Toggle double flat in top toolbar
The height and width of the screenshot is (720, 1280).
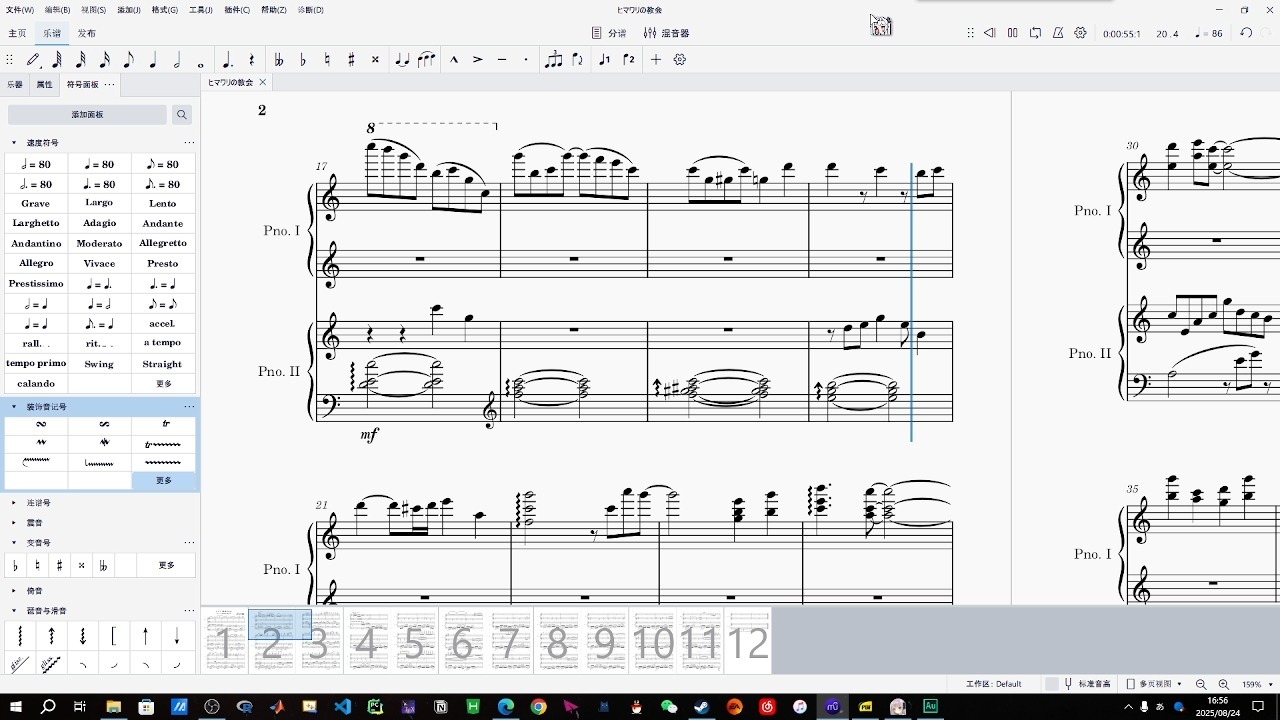(279, 60)
